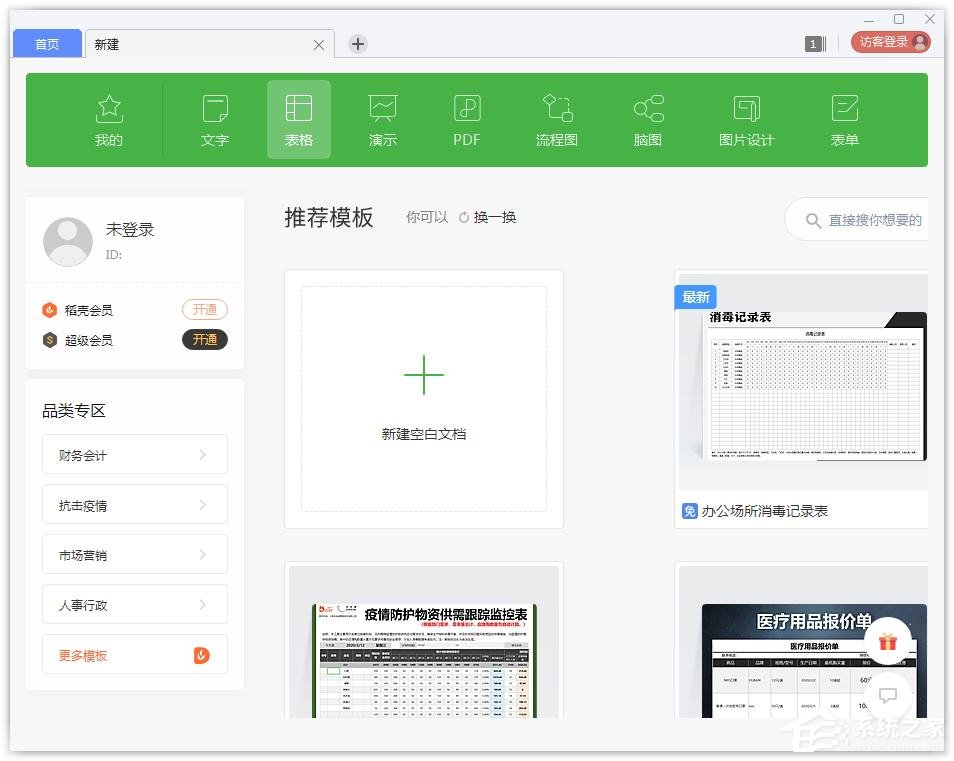Select the 表格 spreadsheet icon
This screenshot has width=954, height=761.
coord(298,118)
